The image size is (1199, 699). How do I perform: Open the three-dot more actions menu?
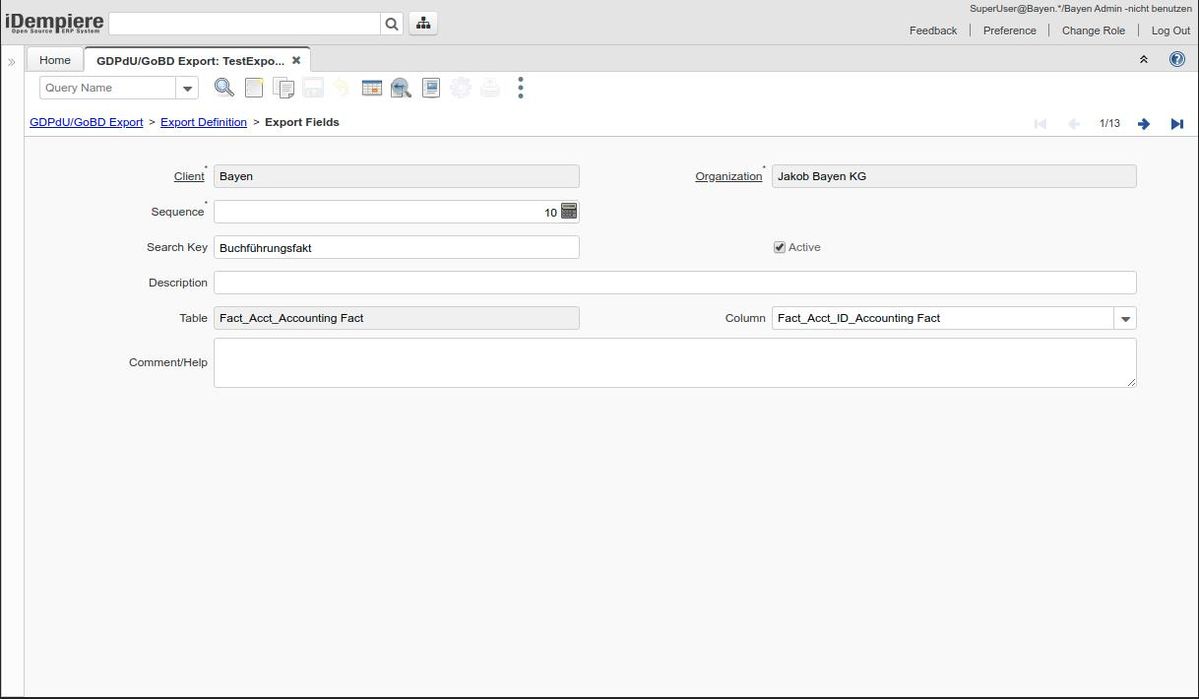point(520,88)
